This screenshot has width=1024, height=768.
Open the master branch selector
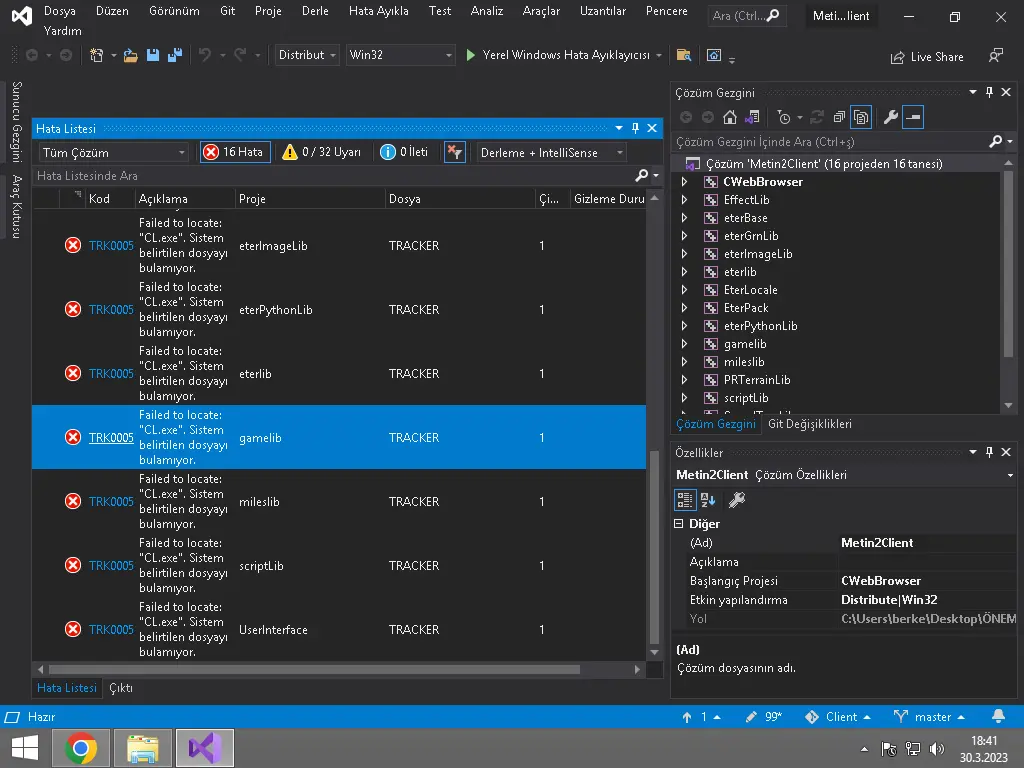click(x=929, y=716)
